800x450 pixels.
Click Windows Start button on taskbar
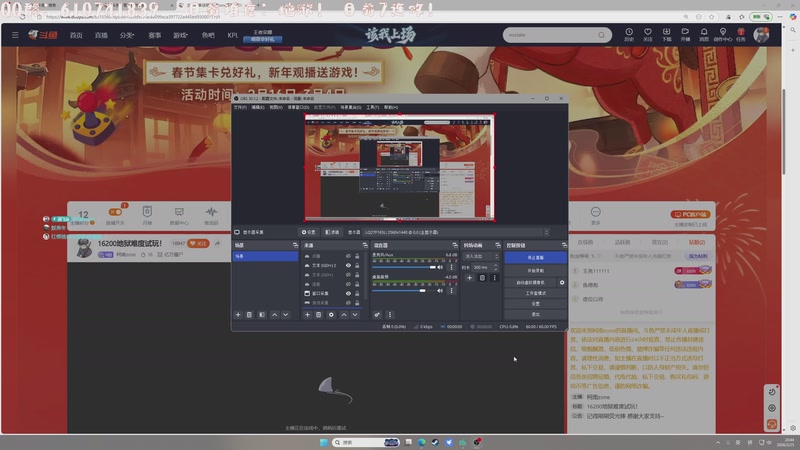[x=323, y=442]
